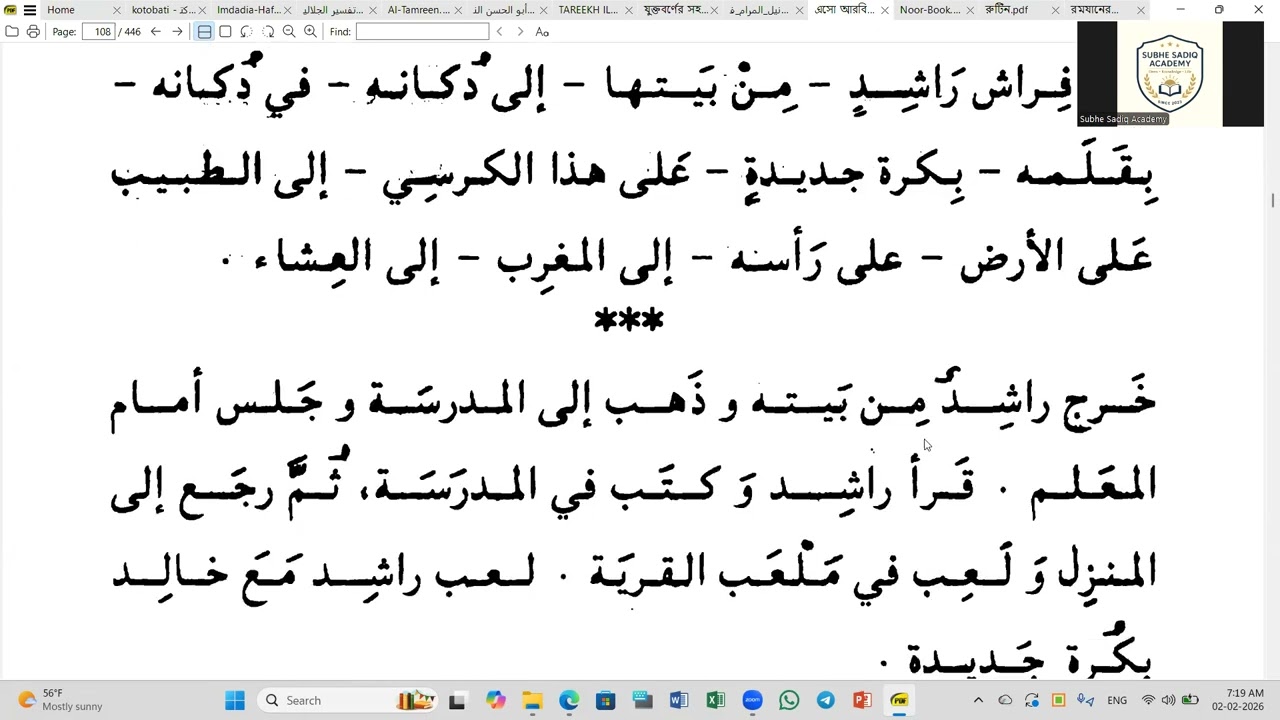
Task: Go to next page arrow
Action: (x=177, y=32)
